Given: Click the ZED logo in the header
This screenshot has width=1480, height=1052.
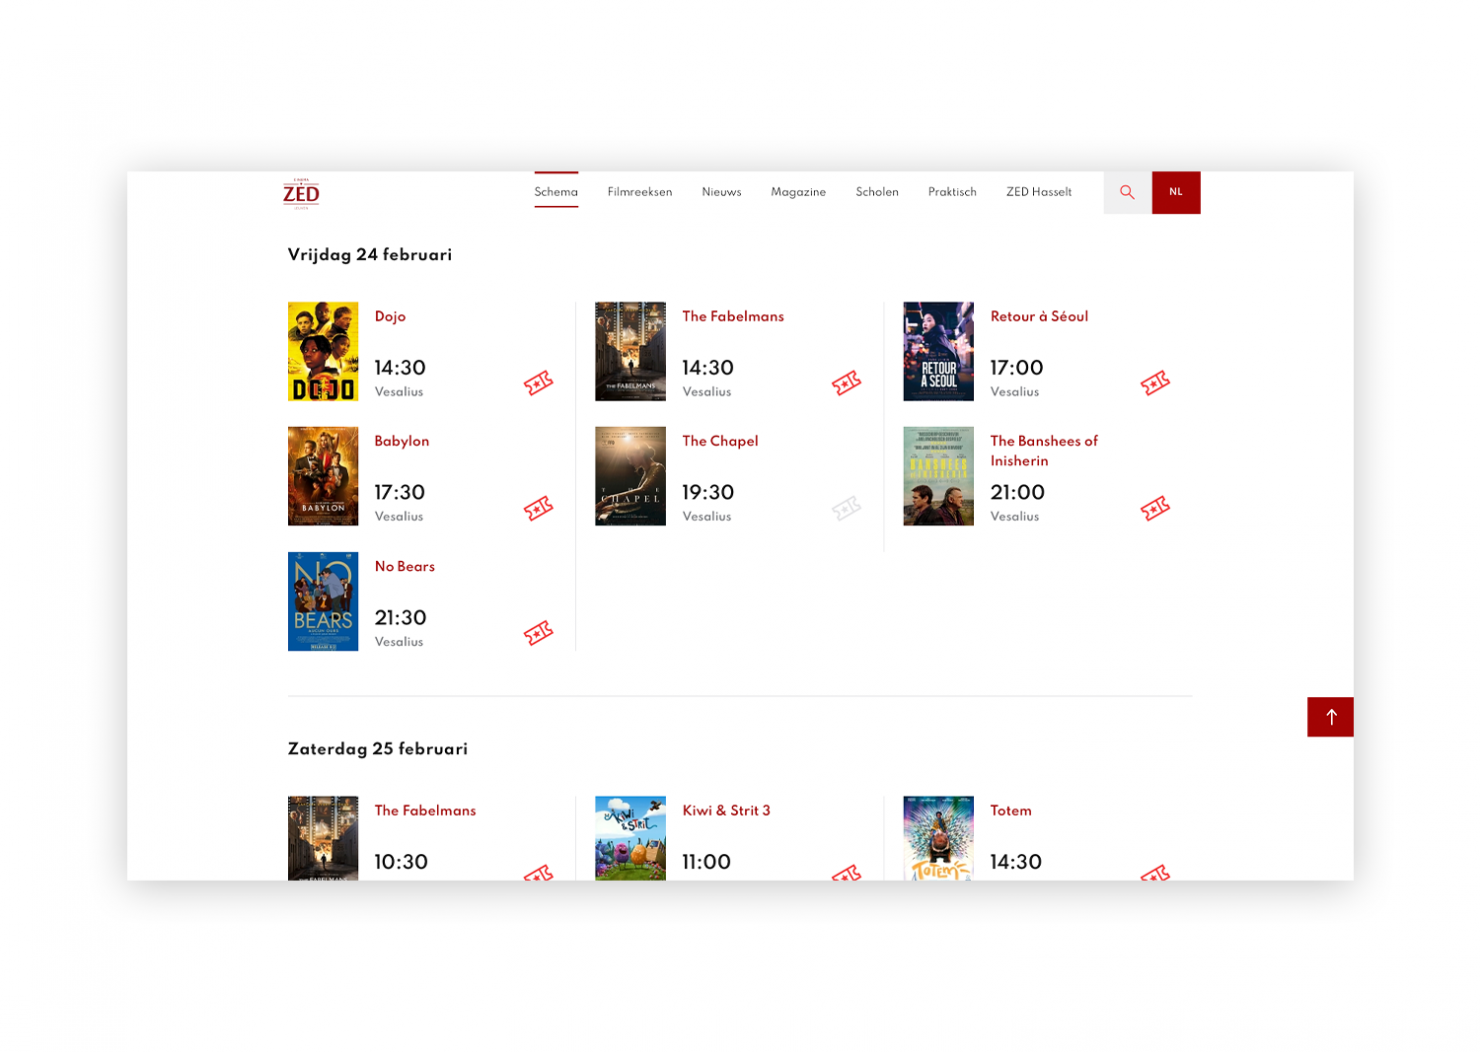Looking at the screenshot, I should click(301, 193).
